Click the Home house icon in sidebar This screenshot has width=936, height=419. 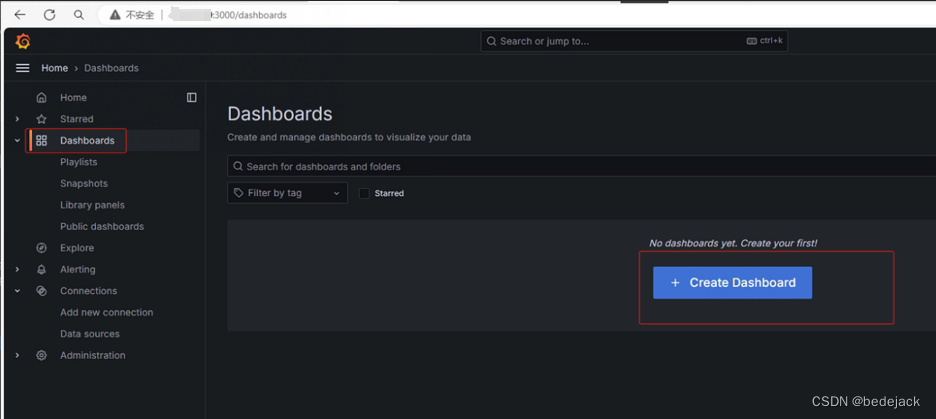coord(41,97)
